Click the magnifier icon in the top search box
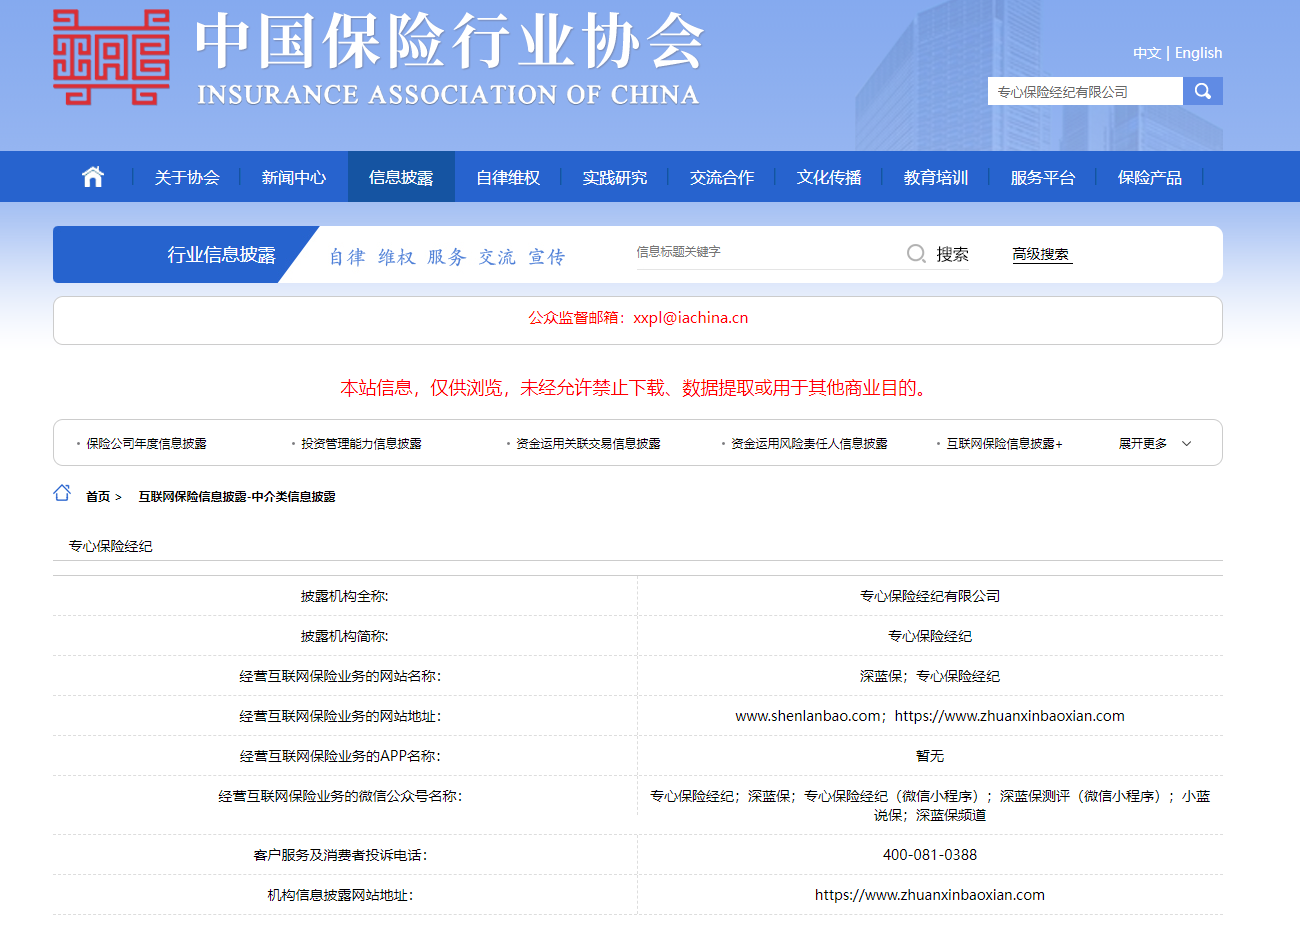The width and height of the screenshot is (1300, 931). [1202, 90]
